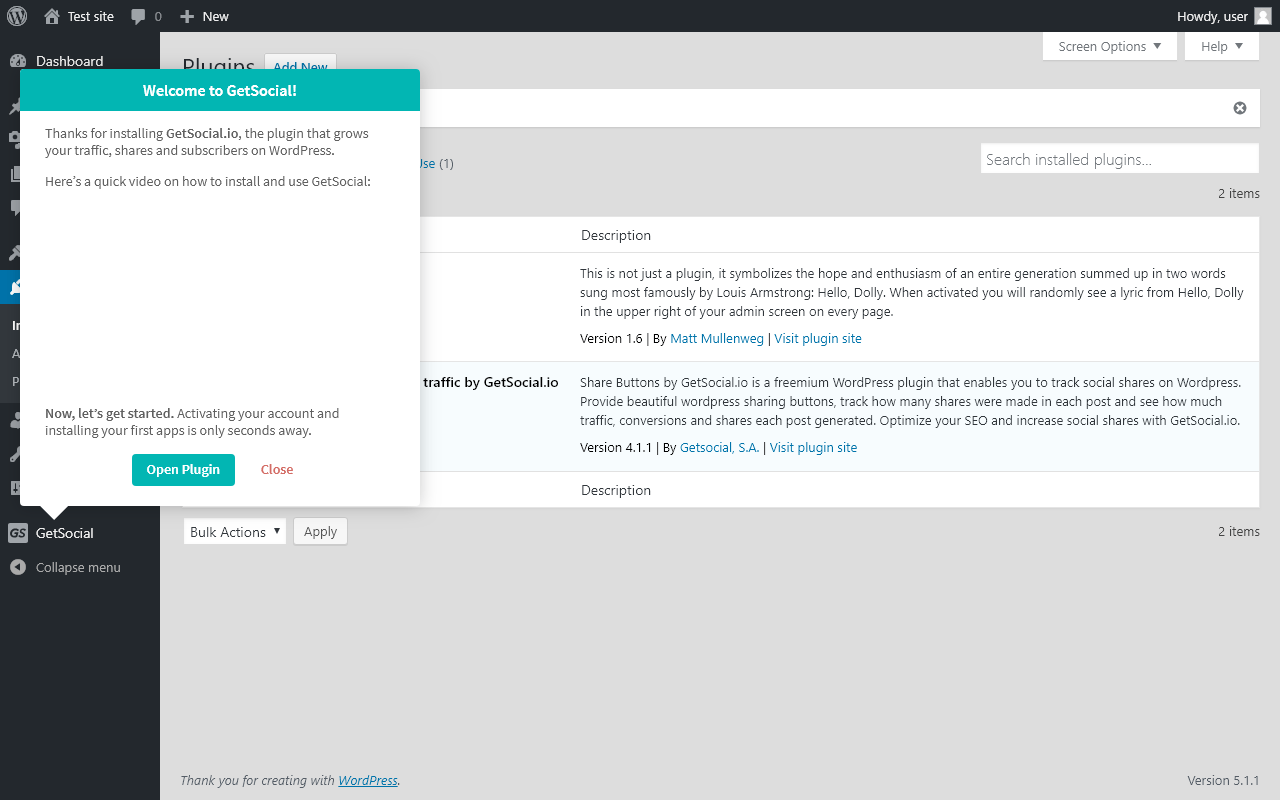Viewport: 1280px width, 800px height.
Task: Click the home icon beside Test site
Action: (x=52, y=16)
